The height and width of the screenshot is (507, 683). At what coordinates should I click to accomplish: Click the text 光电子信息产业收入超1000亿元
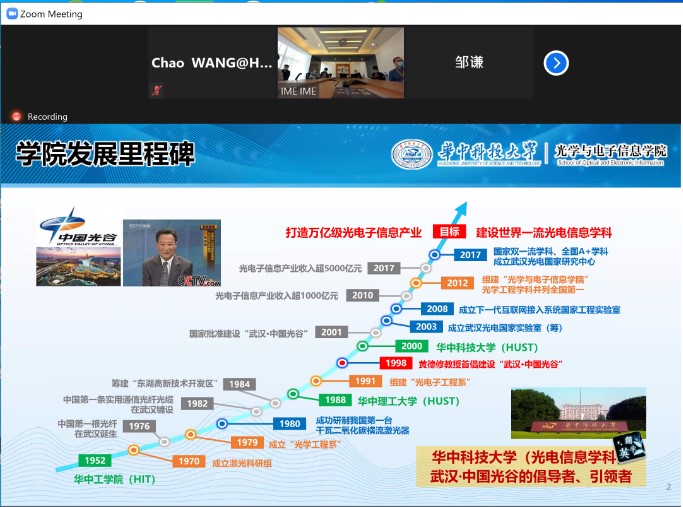click(277, 296)
